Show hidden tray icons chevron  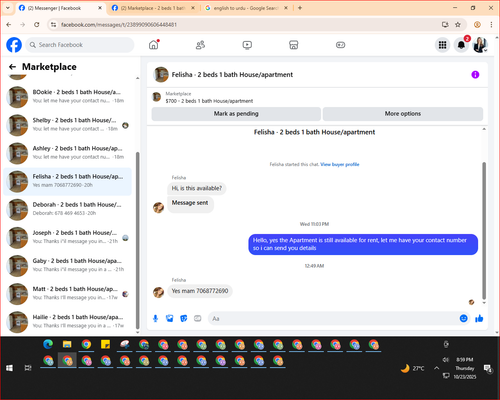click(436, 368)
